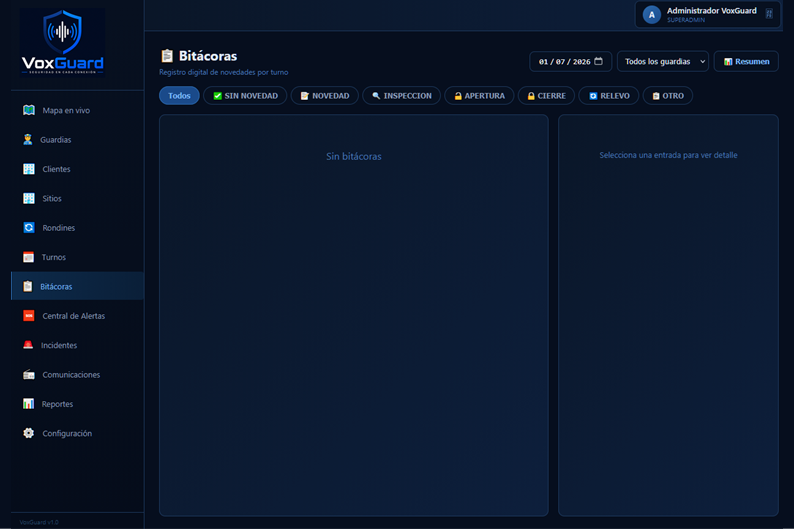Go to Guardias page
Viewport: 794px width, 529px height.
pos(77,139)
